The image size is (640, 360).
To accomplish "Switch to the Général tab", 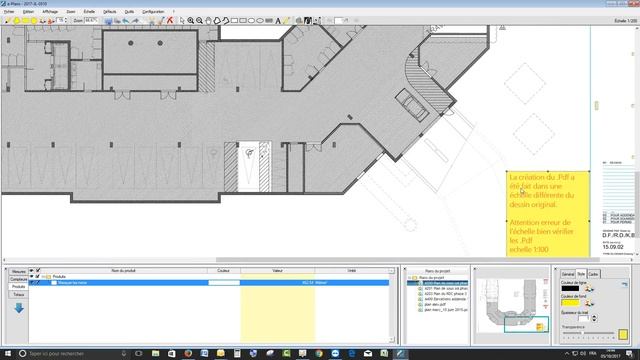I will click(x=567, y=274).
